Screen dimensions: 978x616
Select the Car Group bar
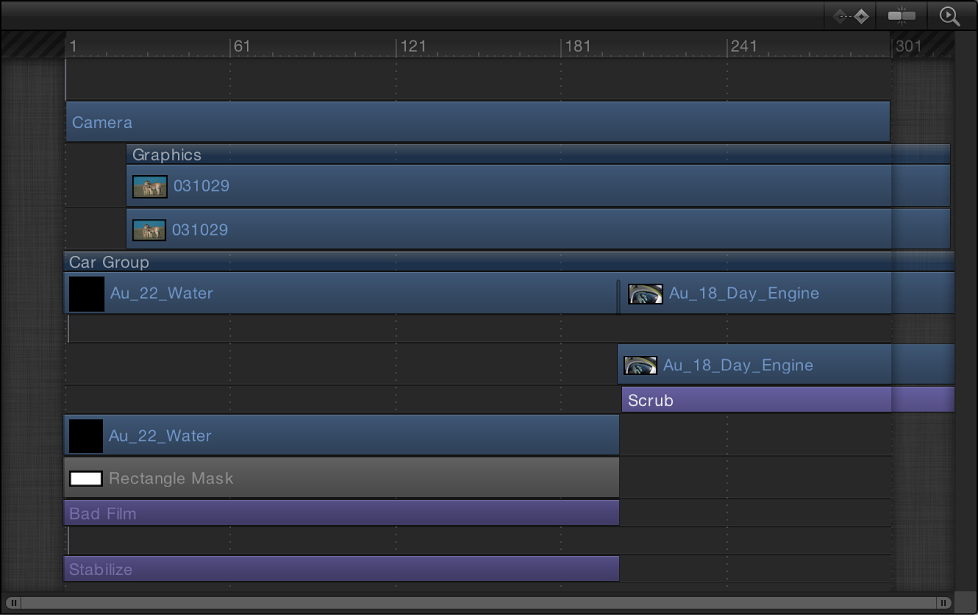[x=508, y=262]
